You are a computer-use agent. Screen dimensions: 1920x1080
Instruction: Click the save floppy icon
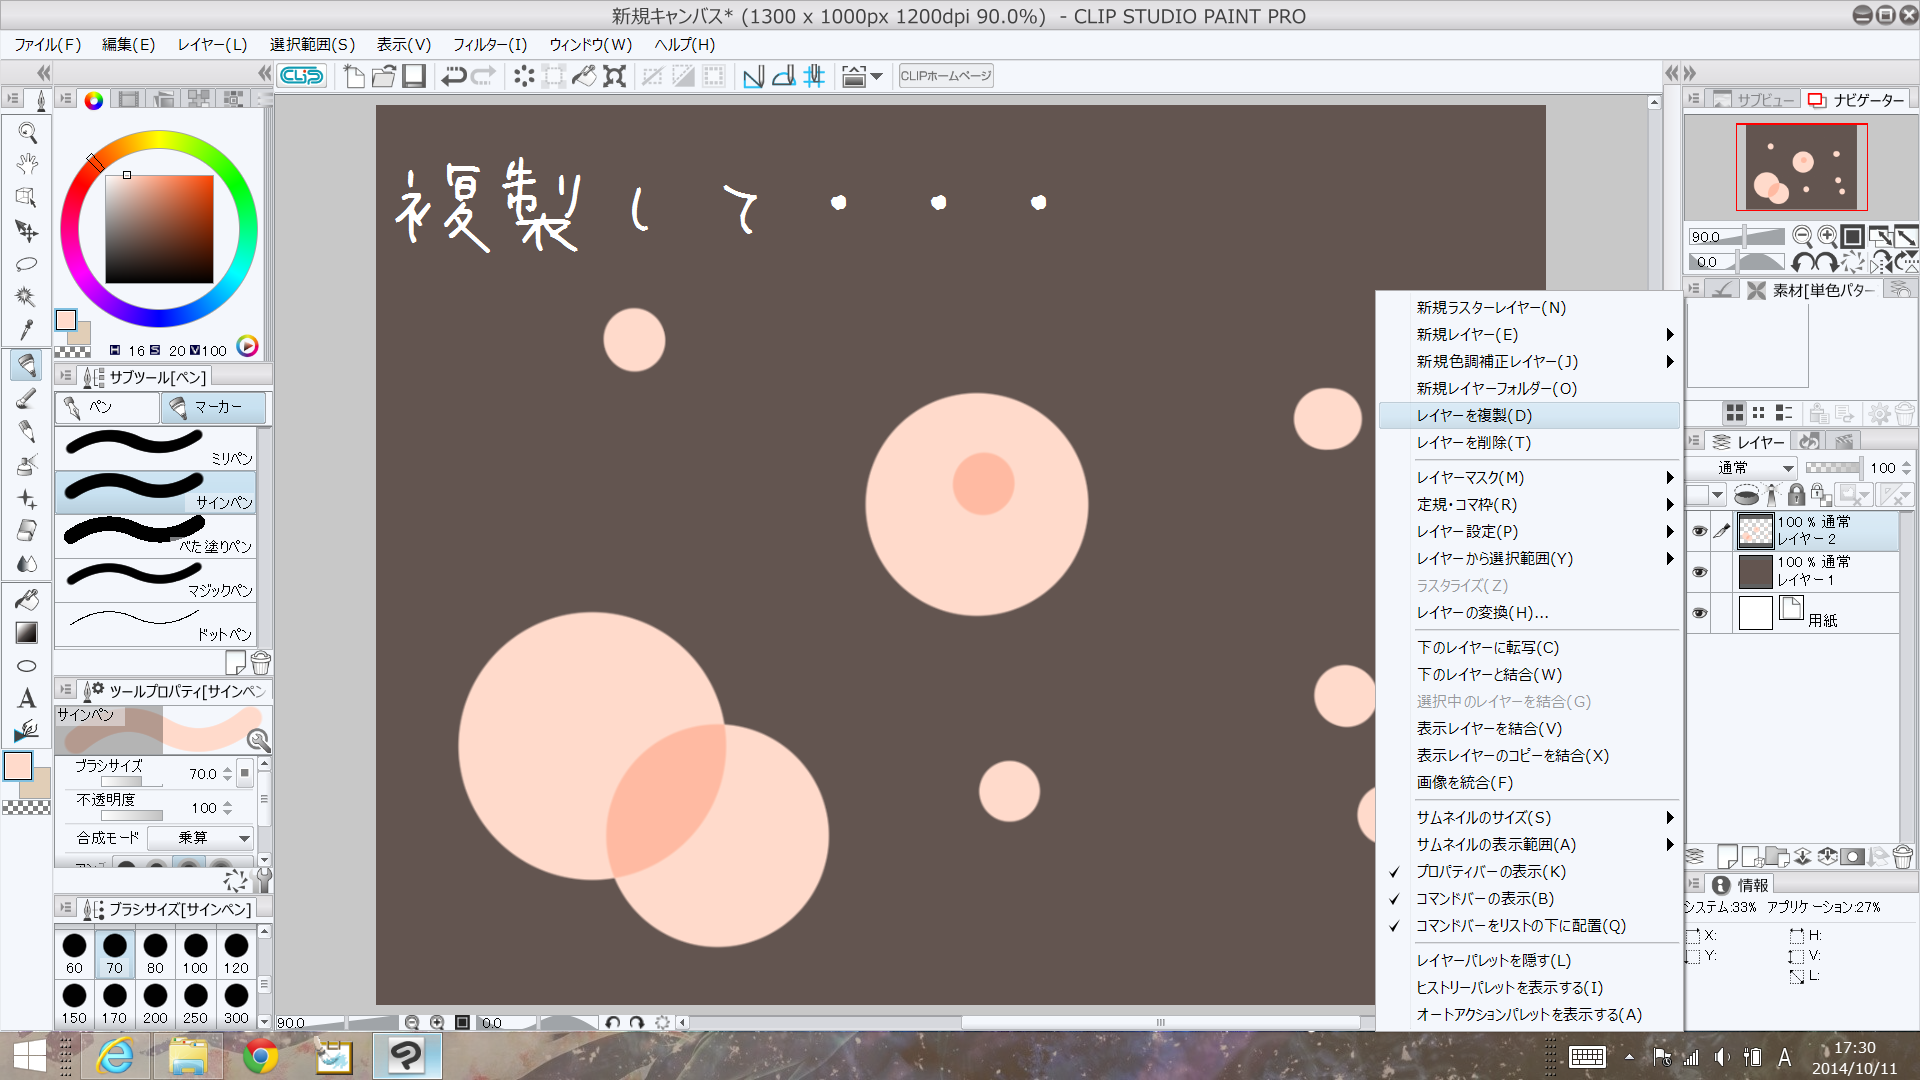tap(414, 76)
